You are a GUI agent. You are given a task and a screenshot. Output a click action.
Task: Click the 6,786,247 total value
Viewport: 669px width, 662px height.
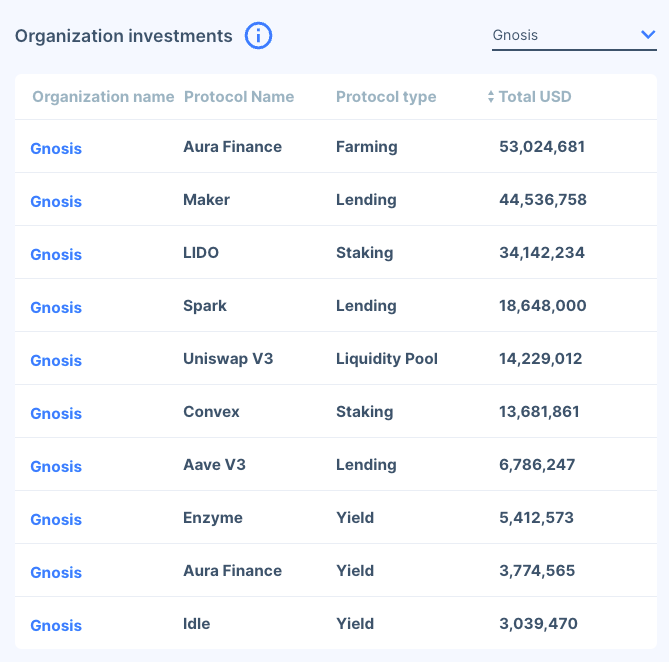click(x=537, y=465)
